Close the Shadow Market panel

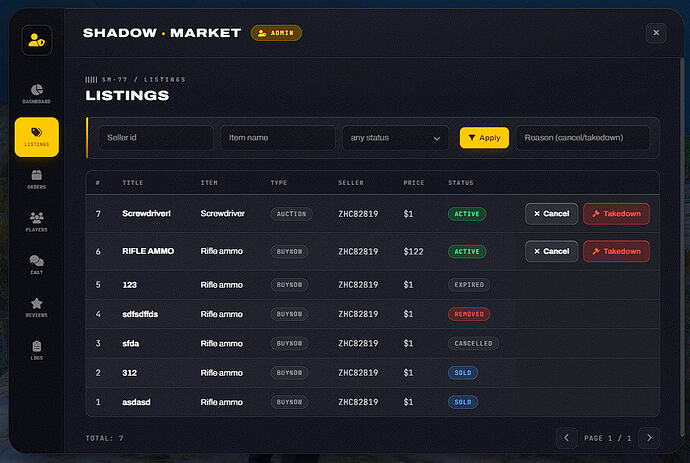[x=656, y=33]
